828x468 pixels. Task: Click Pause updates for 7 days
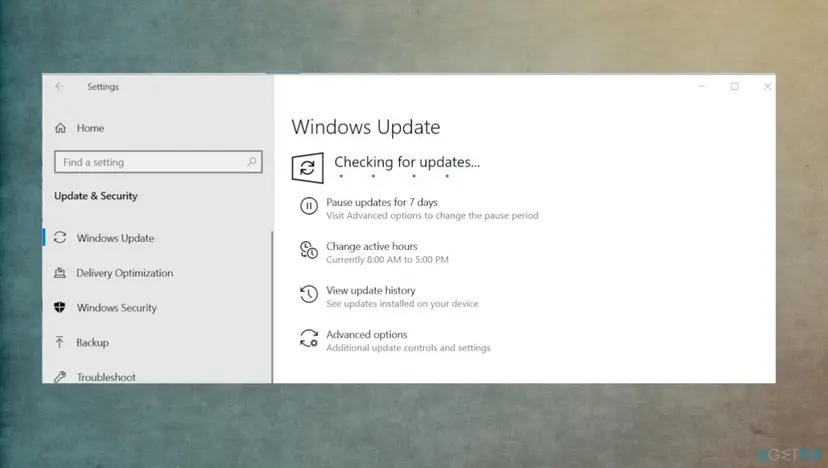point(382,202)
